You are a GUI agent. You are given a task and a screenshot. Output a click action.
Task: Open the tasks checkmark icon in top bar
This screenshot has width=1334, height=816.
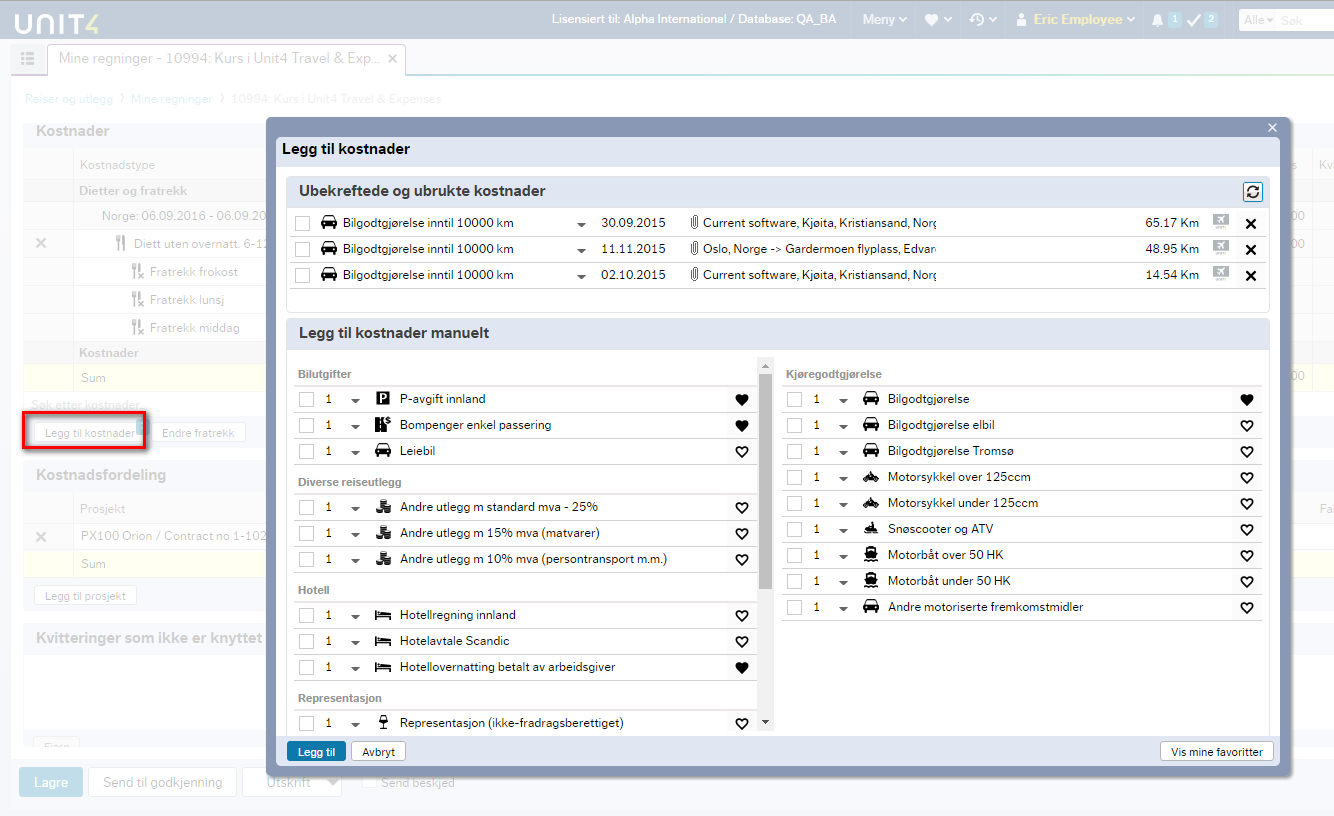tap(1193, 20)
